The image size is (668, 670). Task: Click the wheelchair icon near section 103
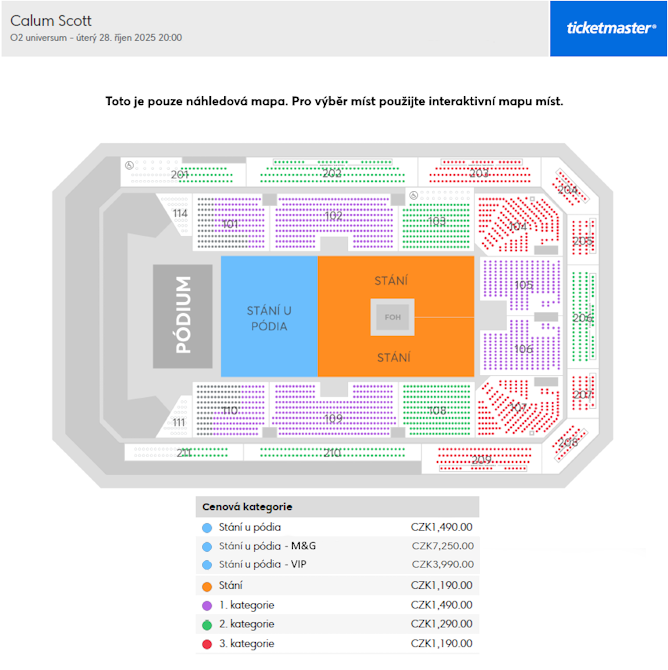click(413, 196)
